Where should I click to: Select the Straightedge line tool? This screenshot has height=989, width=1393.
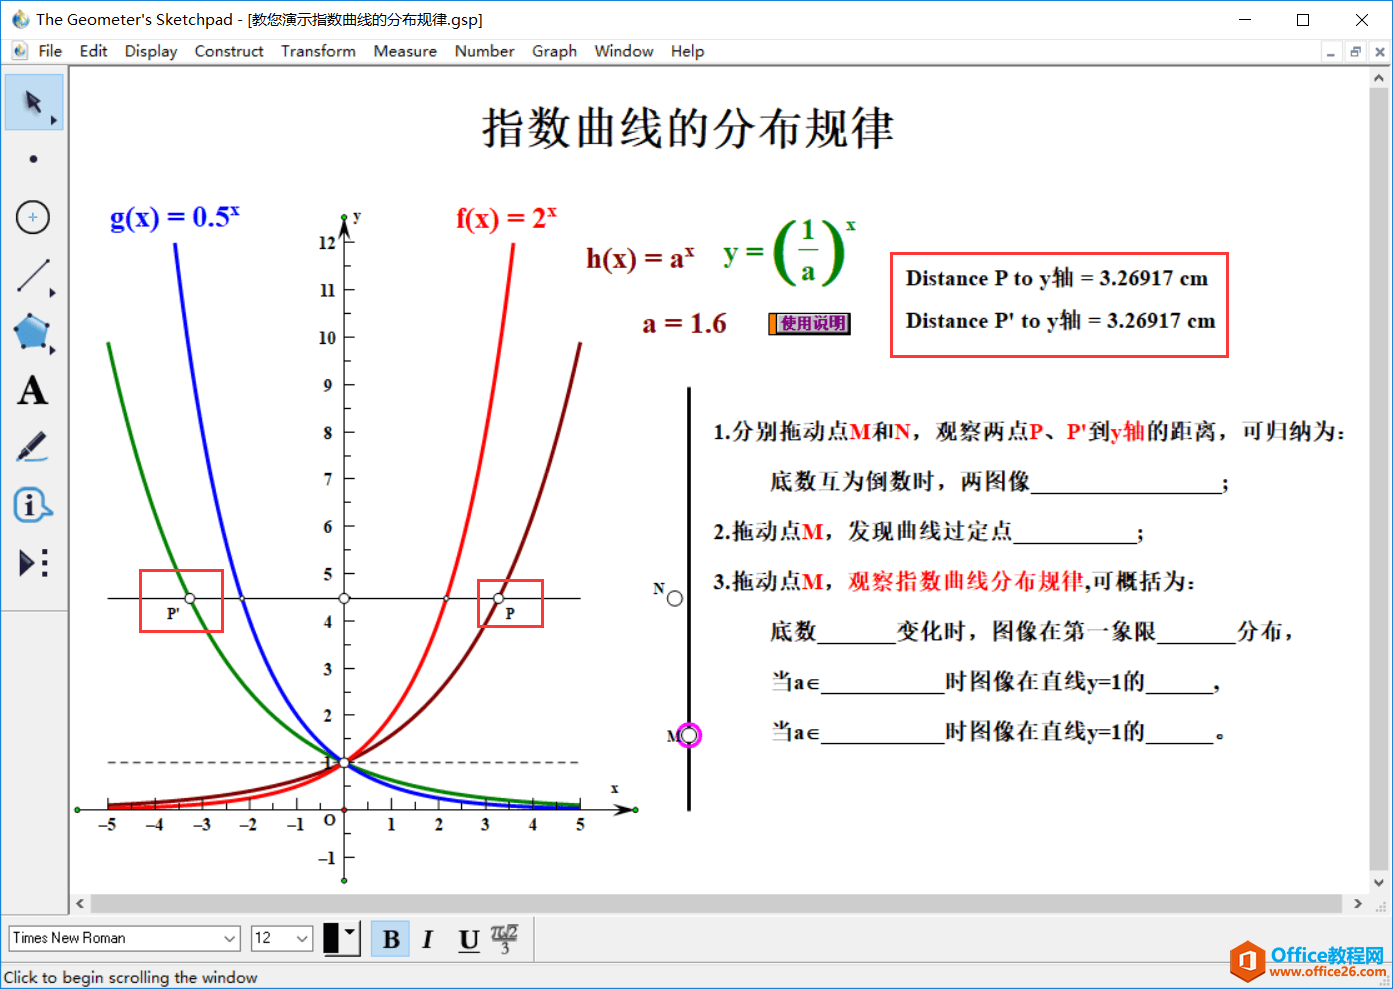[33, 276]
